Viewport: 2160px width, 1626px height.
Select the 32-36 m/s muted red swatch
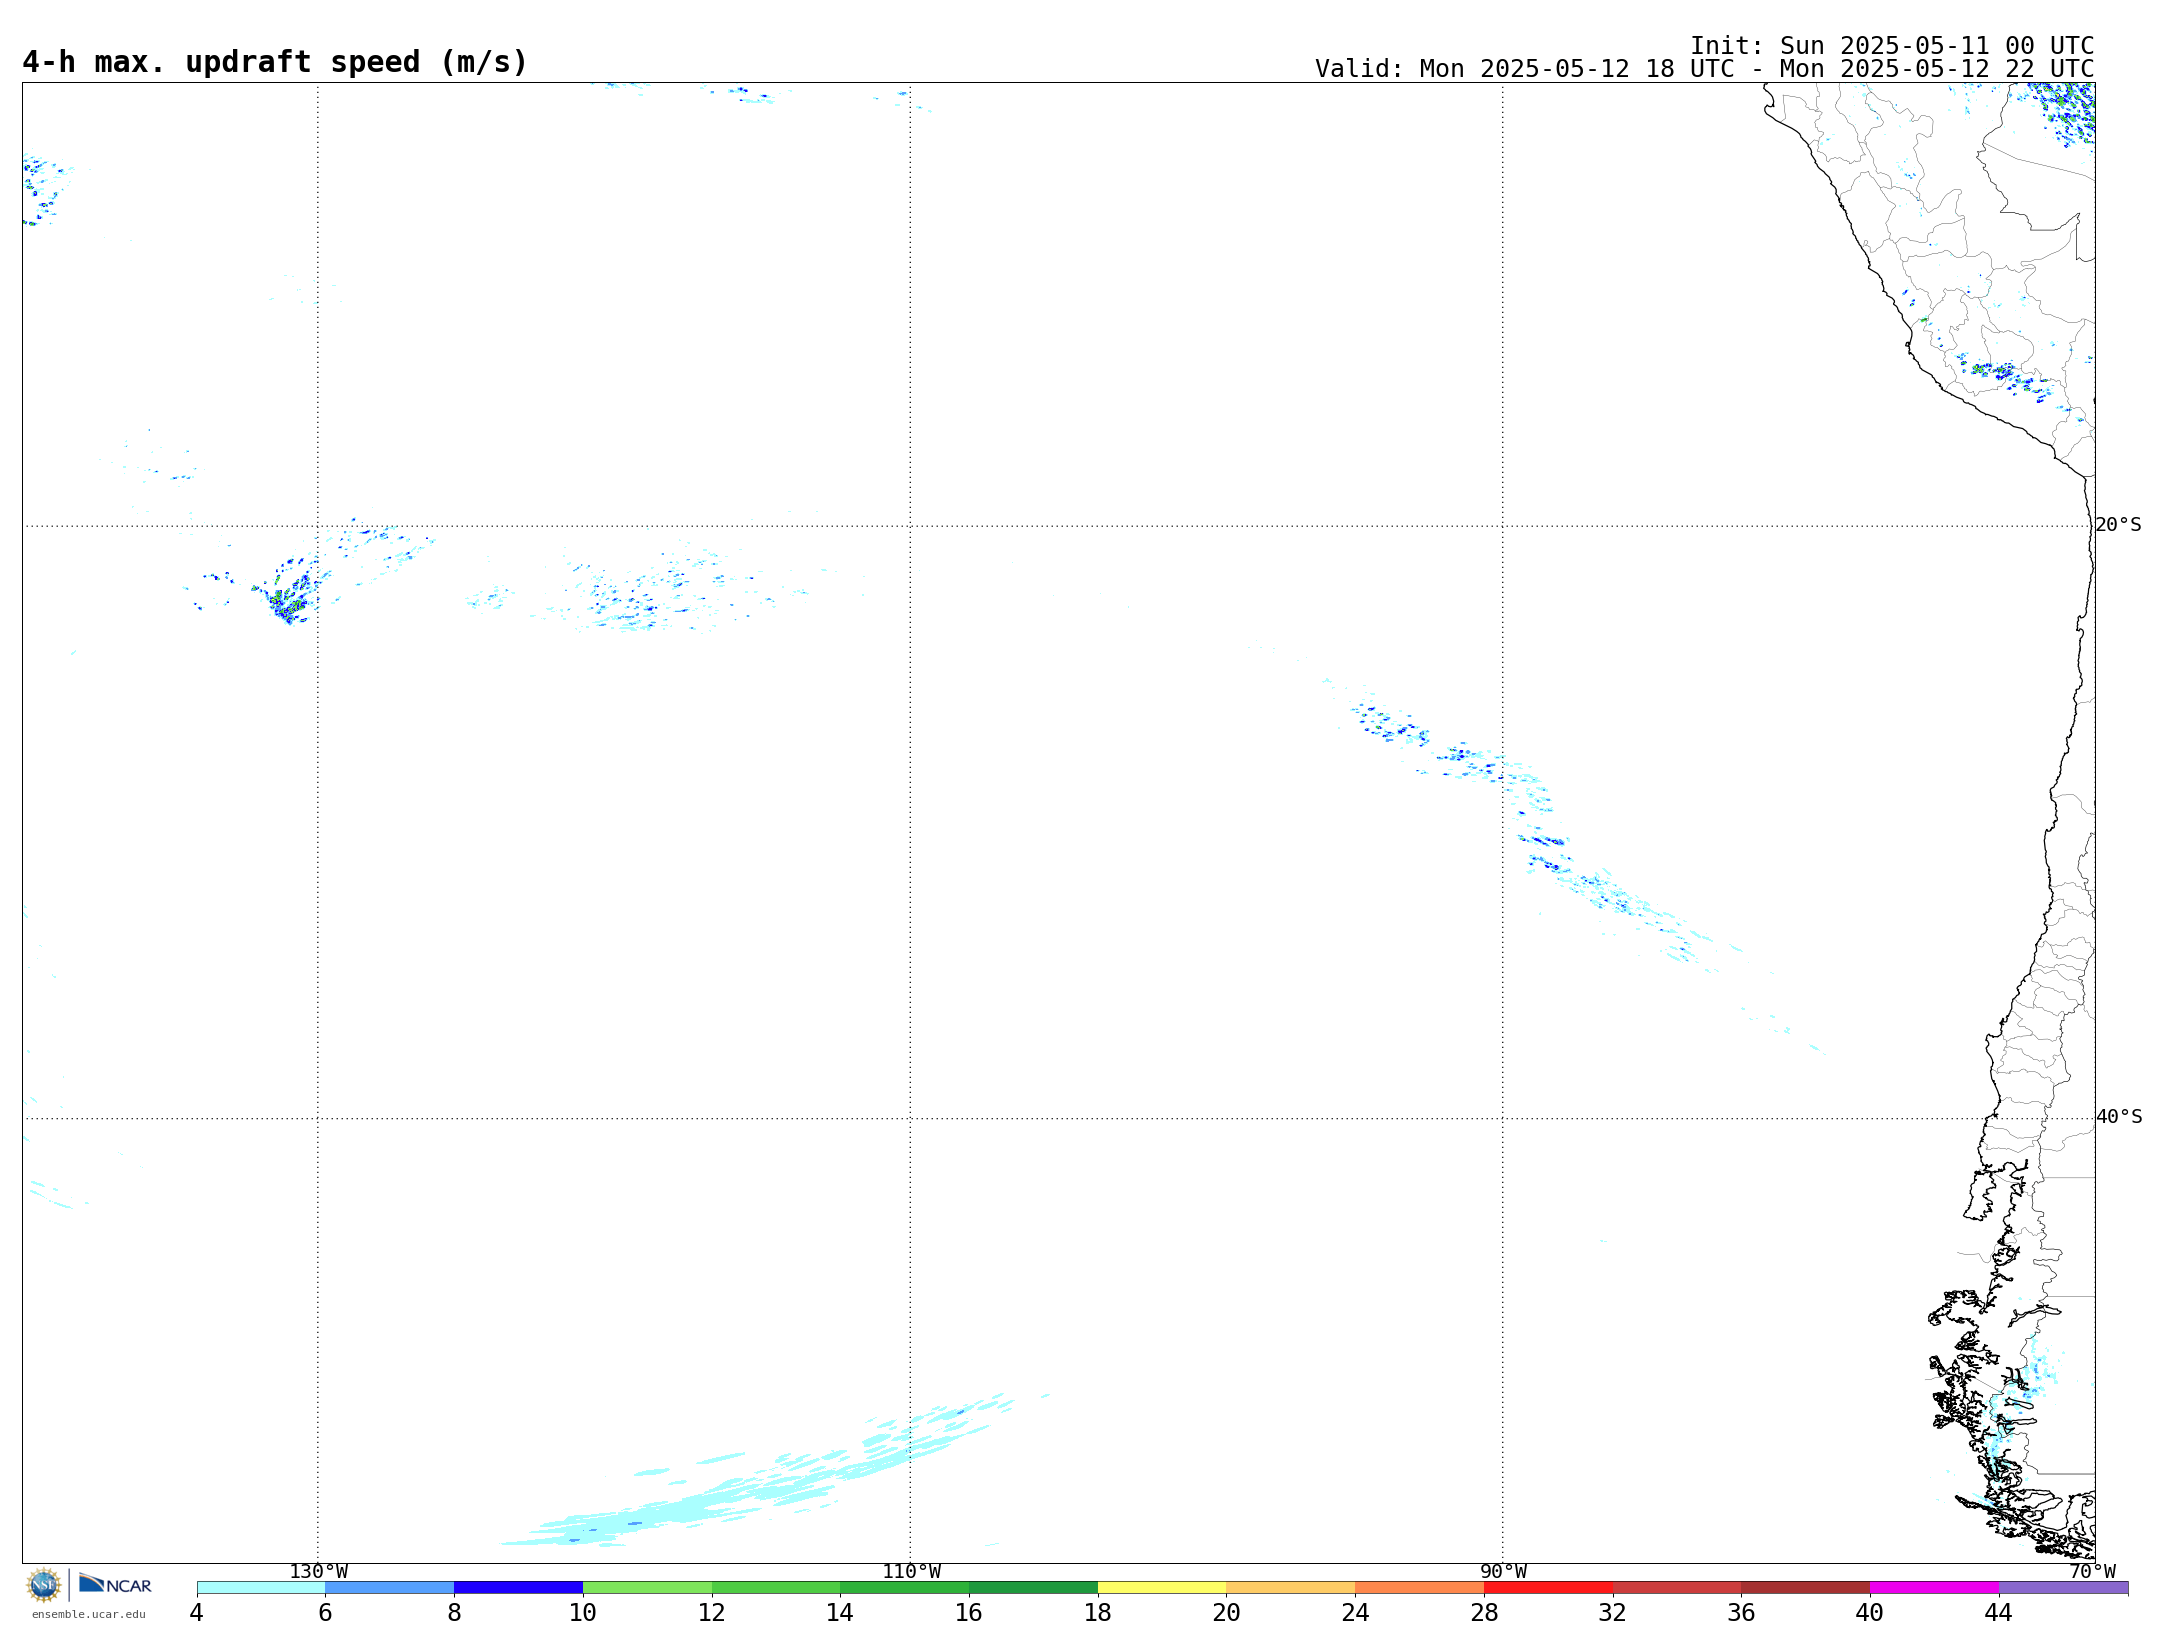tap(1677, 1588)
